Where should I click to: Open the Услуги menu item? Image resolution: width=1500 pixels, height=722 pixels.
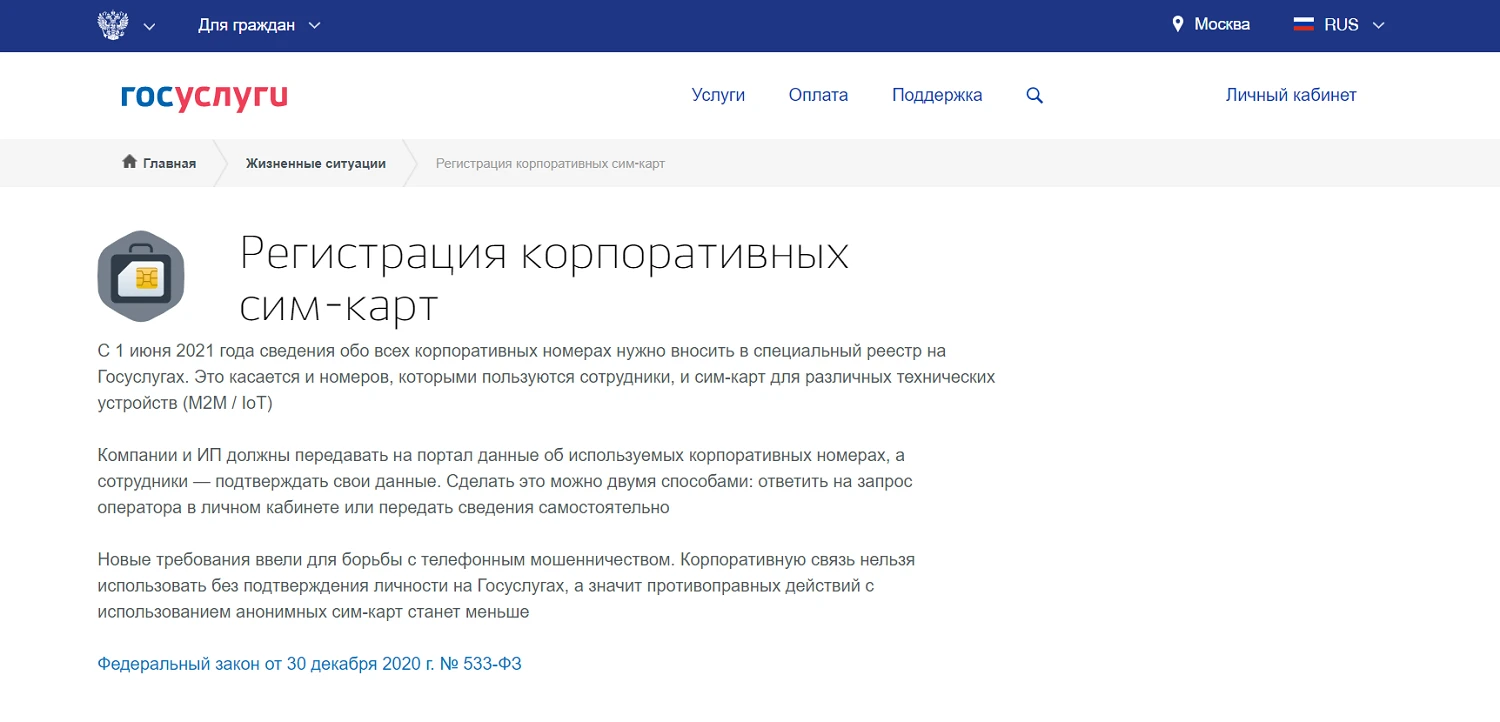pos(718,95)
